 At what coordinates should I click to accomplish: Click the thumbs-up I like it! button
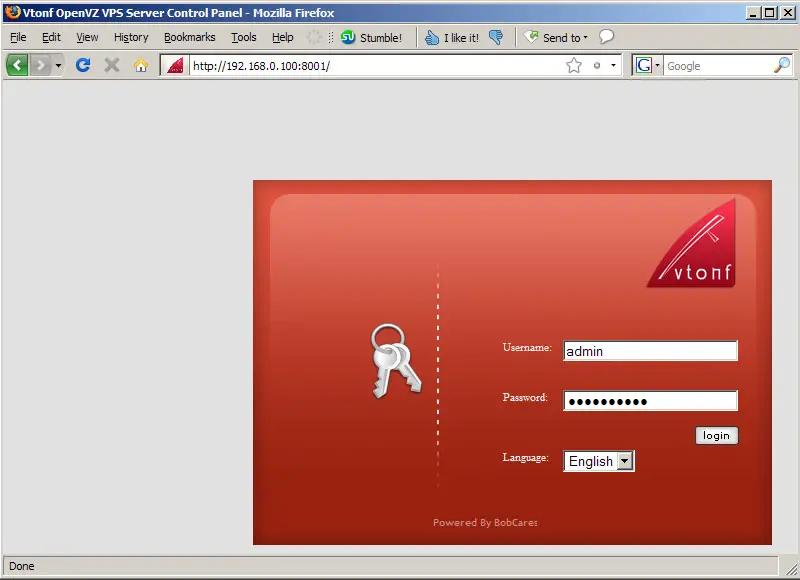[452, 37]
